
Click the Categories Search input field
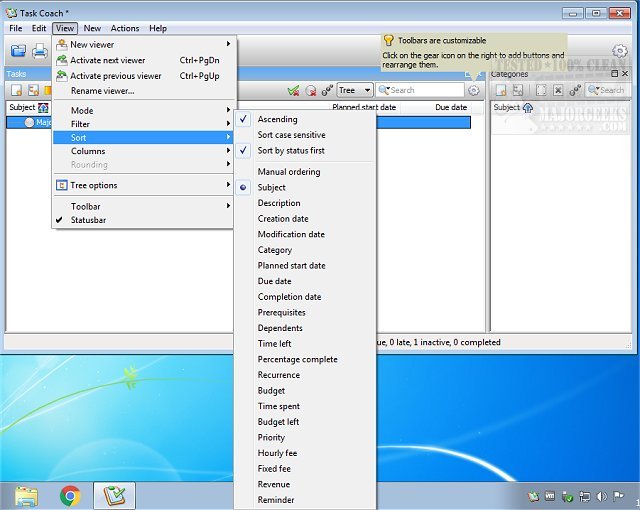coord(607,90)
